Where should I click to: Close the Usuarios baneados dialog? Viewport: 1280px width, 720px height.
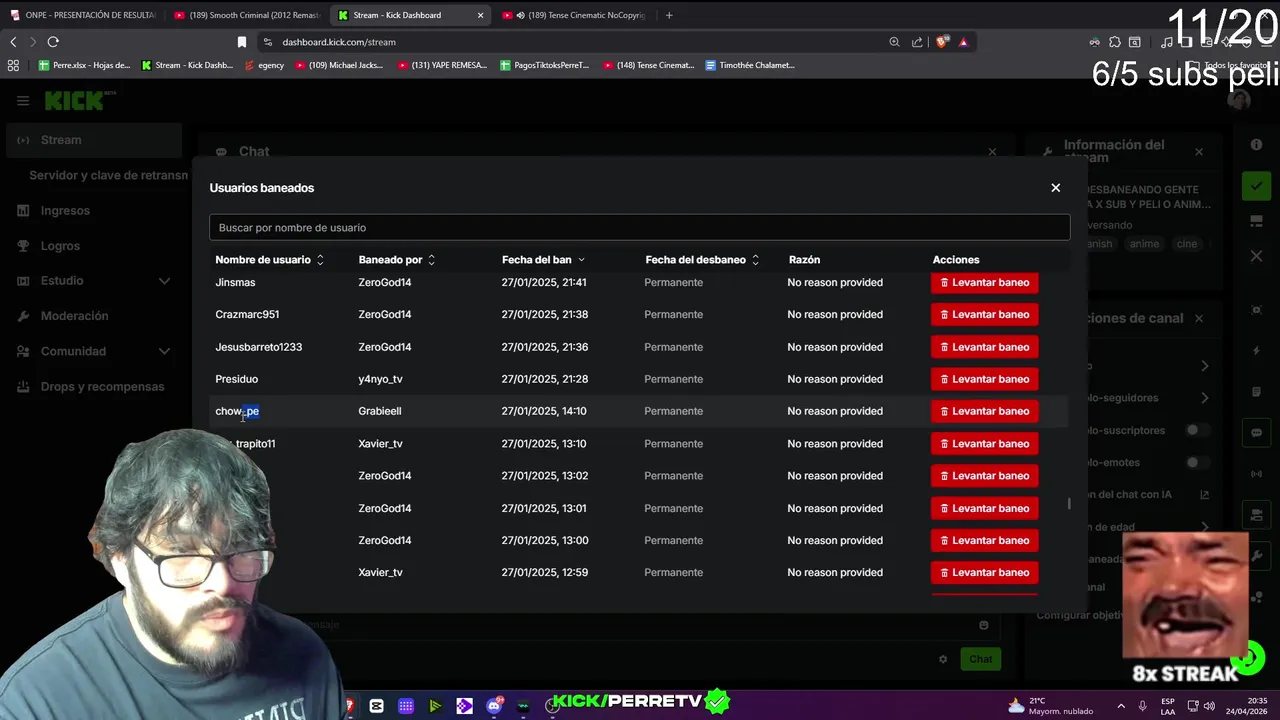[1055, 188]
